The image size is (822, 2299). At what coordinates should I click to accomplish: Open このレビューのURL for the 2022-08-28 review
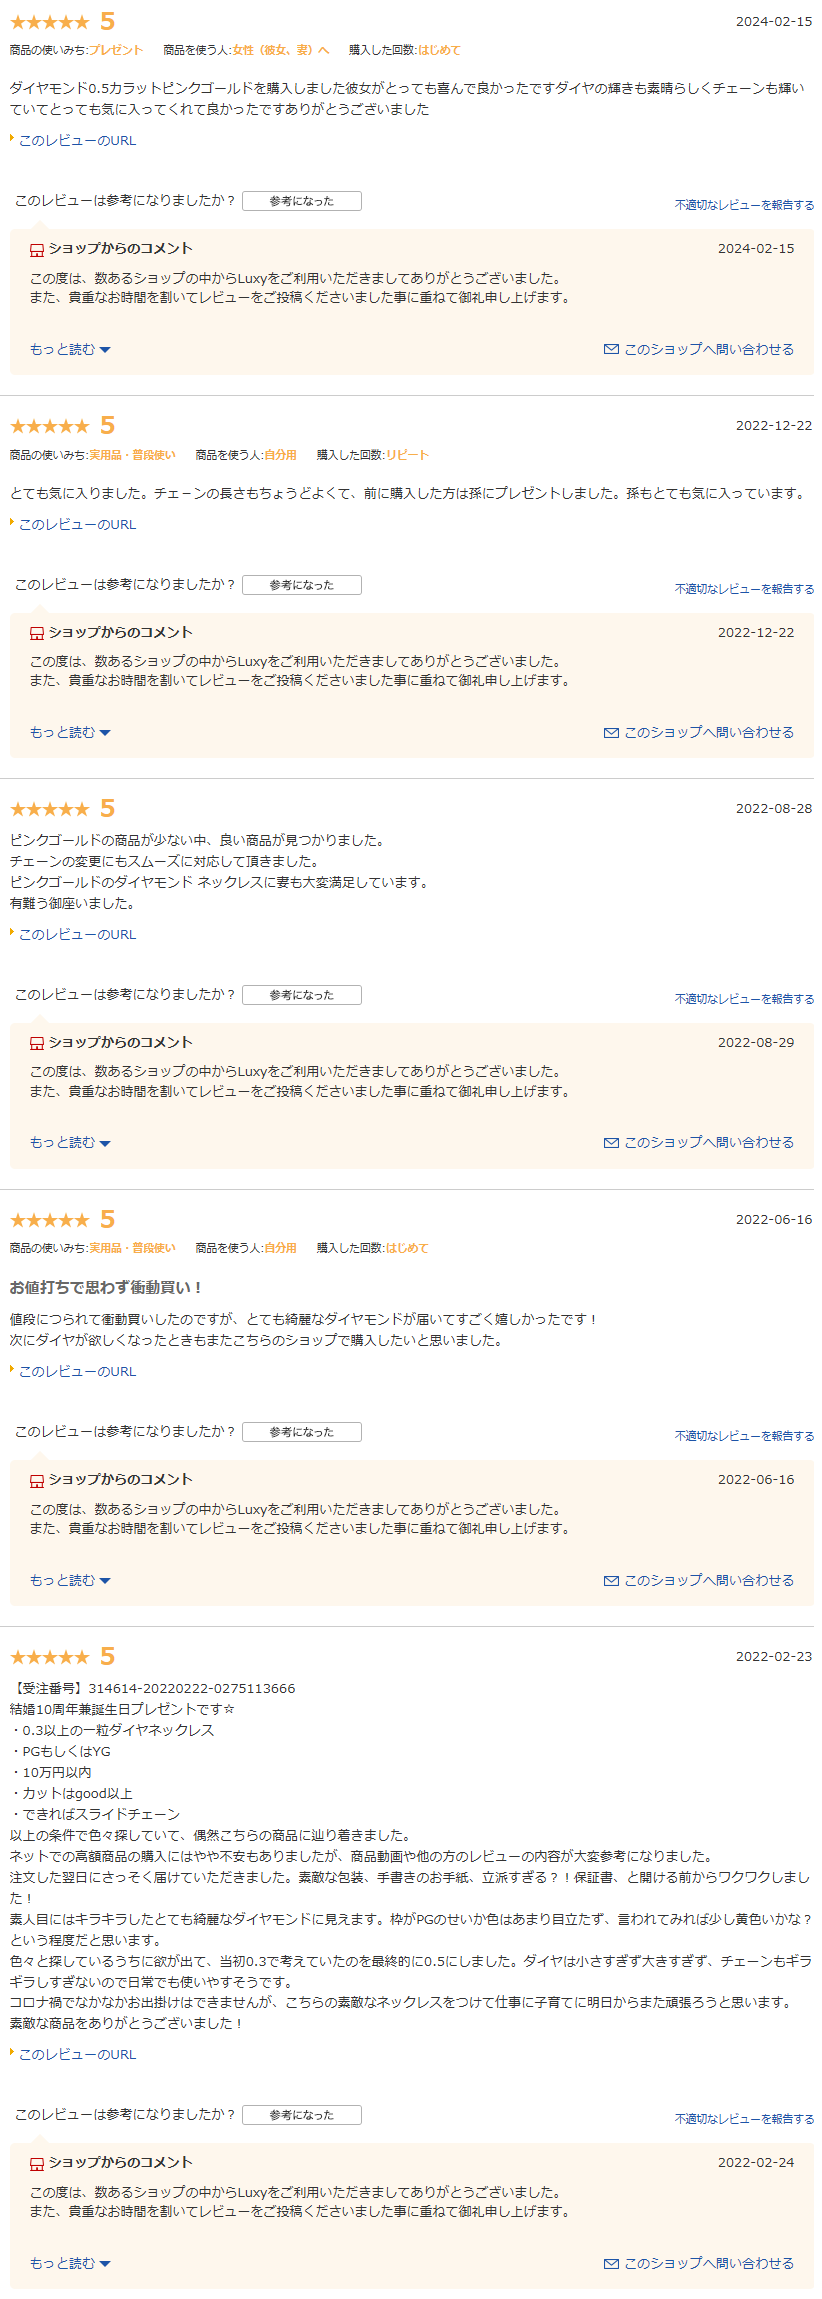point(77,934)
